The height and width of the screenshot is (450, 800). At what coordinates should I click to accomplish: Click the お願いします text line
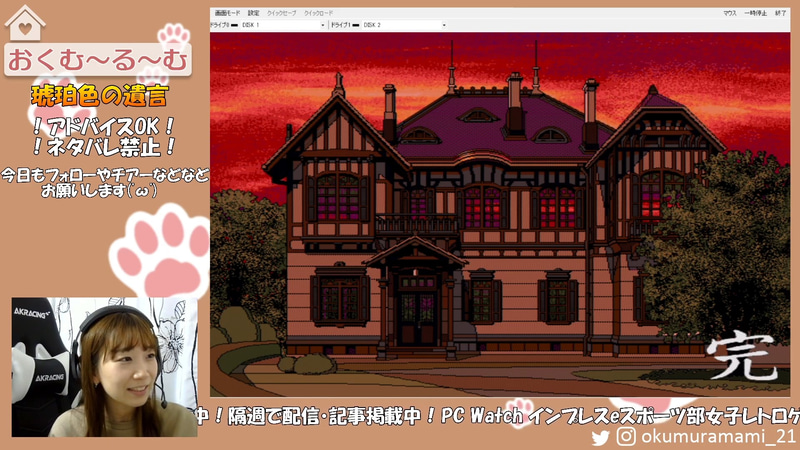[99, 191]
